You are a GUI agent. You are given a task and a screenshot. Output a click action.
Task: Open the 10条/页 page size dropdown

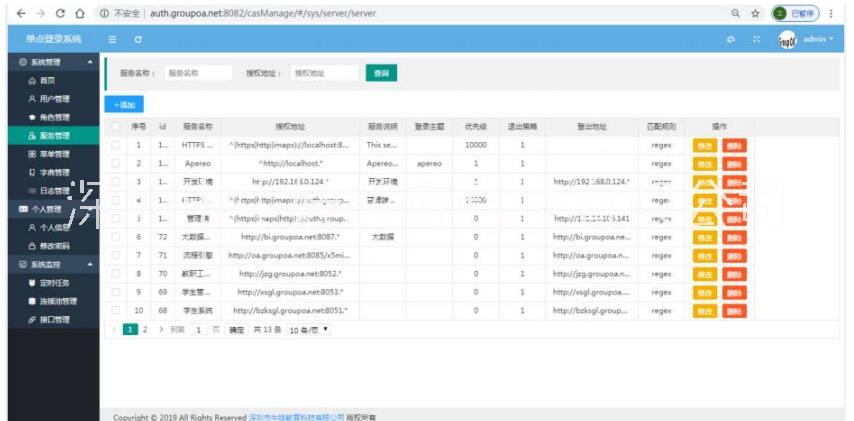coord(309,329)
